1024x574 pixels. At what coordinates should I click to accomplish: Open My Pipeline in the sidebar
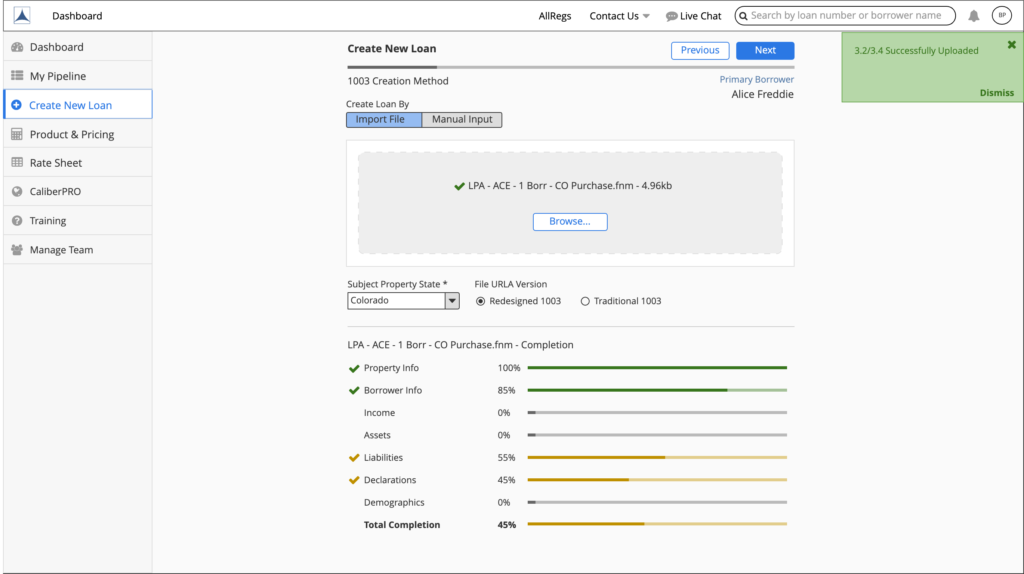(x=57, y=76)
